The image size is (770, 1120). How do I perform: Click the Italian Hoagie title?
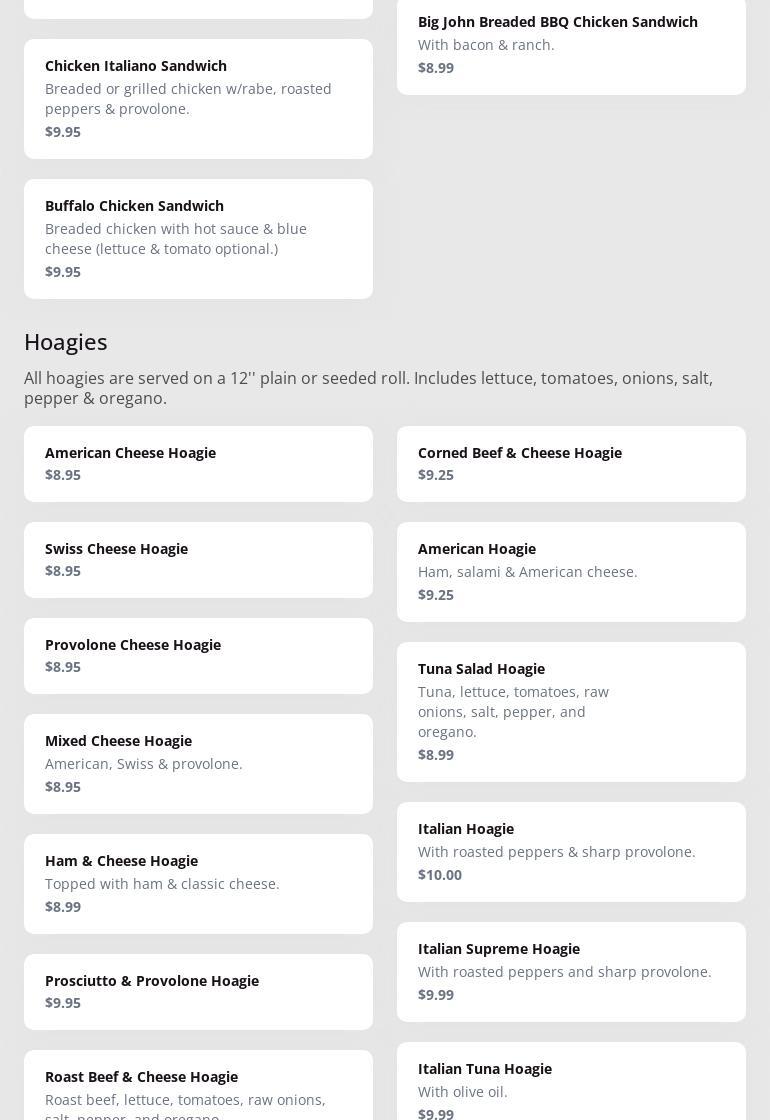point(466,829)
